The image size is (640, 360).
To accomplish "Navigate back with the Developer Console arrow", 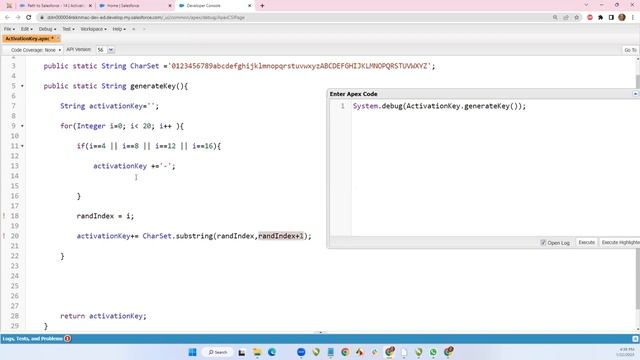I will click(x=133, y=29).
